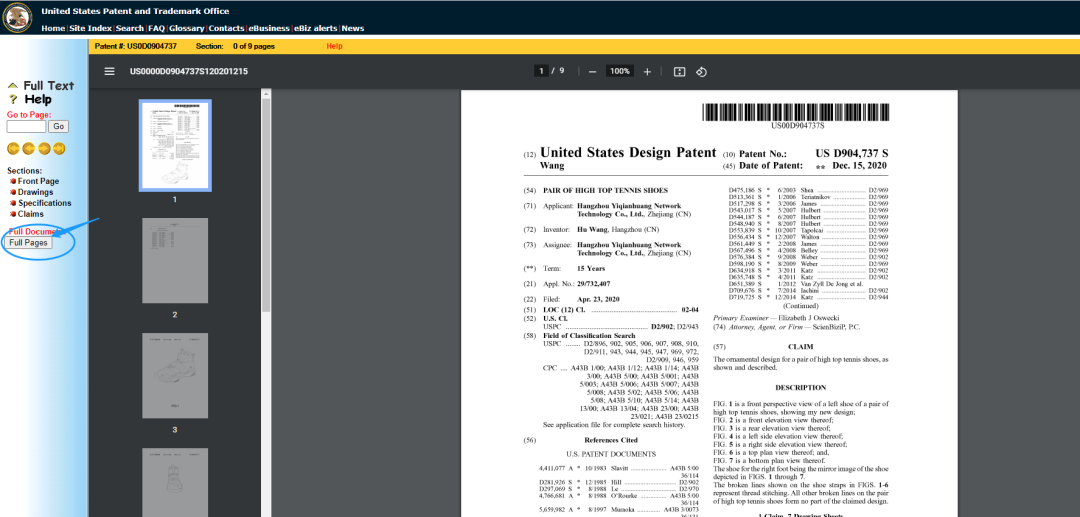Click '0 of 9 pages' section text
Screen dimensions: 1080x517
[253, 46]
